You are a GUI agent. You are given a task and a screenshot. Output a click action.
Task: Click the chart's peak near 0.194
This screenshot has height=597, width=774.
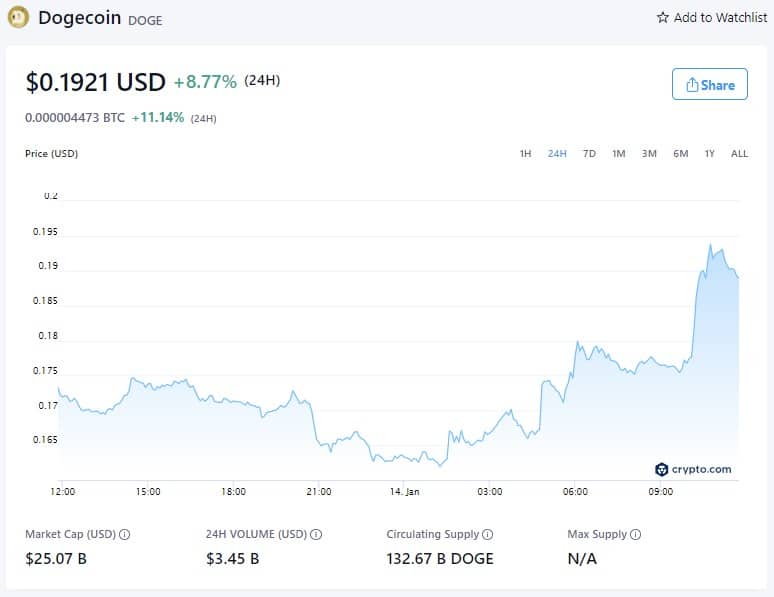(710, 245)
